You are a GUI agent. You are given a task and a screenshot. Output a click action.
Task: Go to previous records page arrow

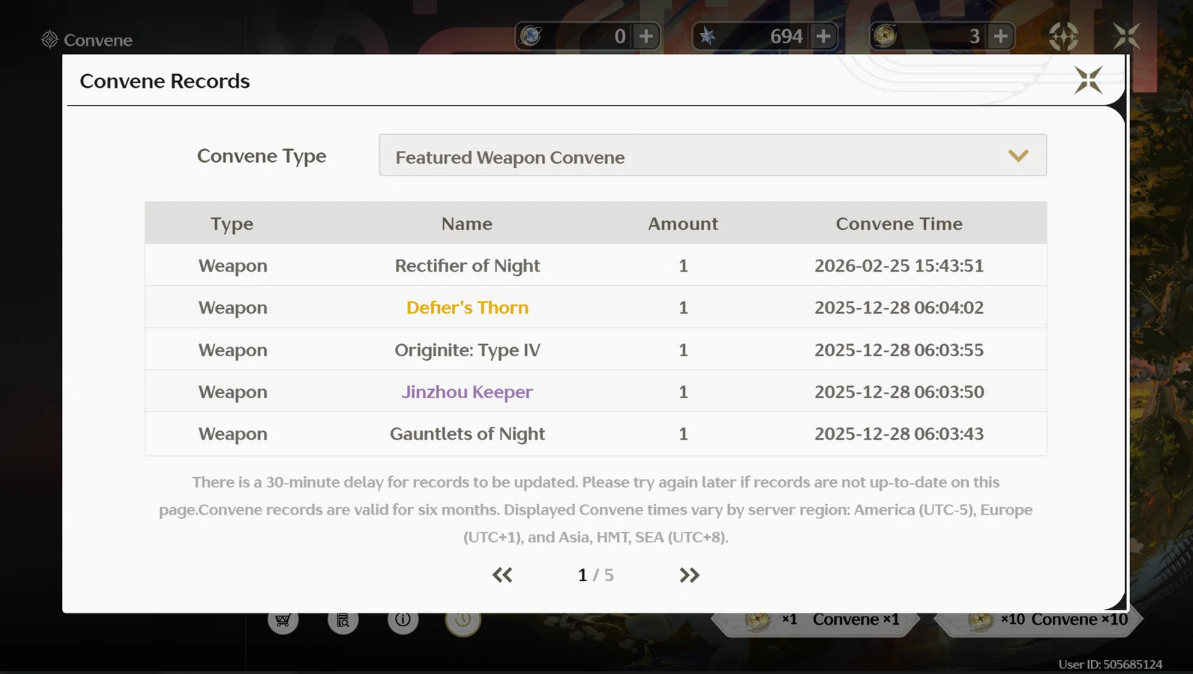(502, 575)
